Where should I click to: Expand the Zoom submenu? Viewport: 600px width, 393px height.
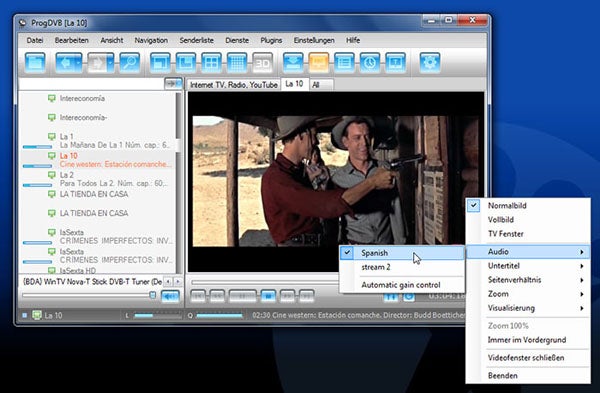528,294
